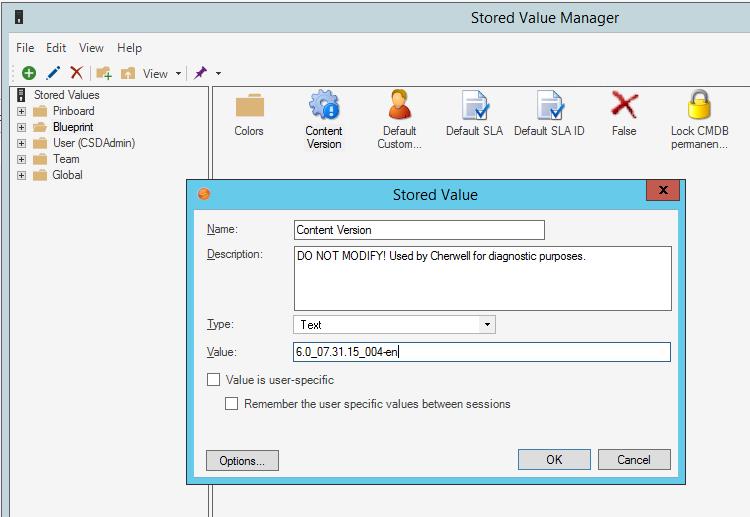Open the View menu
The image size is (750, 517).
(91, 48)
